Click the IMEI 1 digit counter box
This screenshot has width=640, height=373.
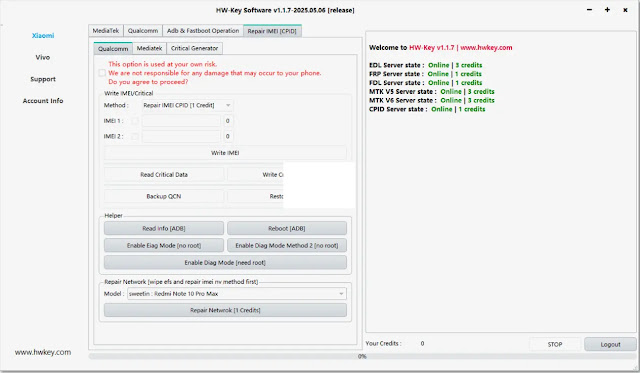point(228,121)
